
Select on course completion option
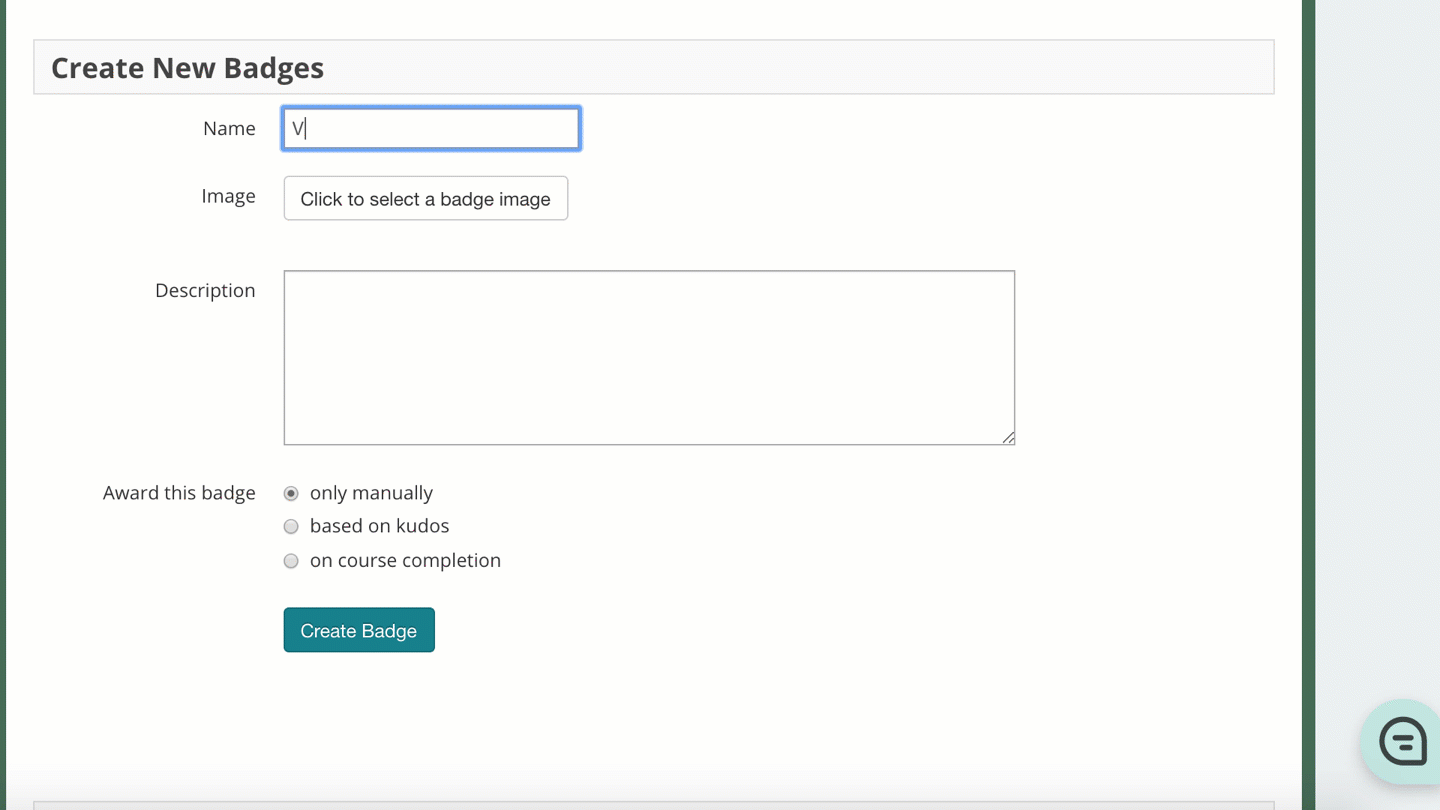pos(291,561)
